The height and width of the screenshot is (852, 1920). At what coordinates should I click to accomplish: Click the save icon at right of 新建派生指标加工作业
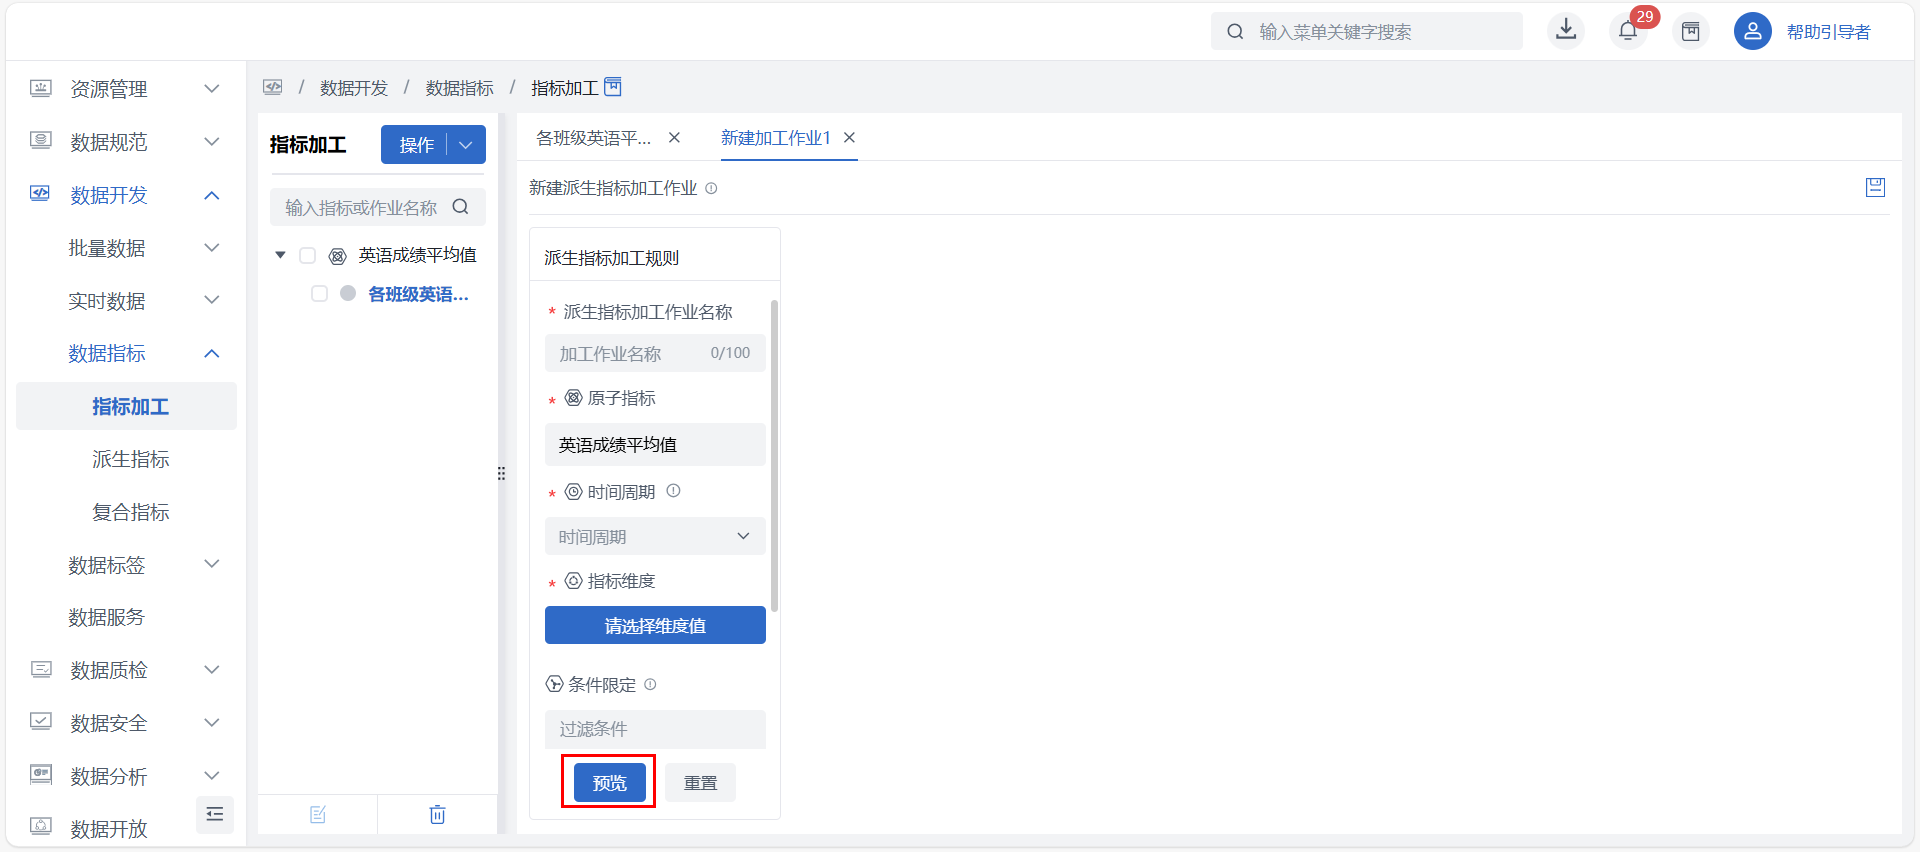point(1875,187)
